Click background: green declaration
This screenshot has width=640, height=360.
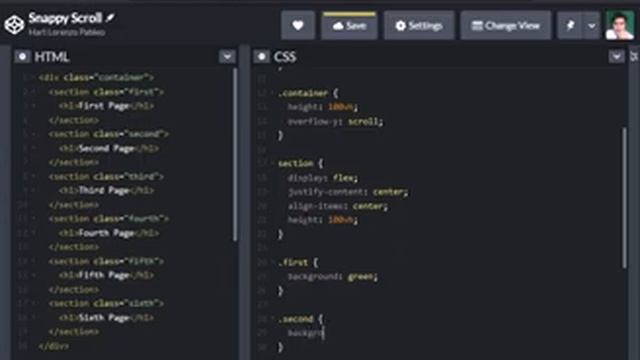333,277
